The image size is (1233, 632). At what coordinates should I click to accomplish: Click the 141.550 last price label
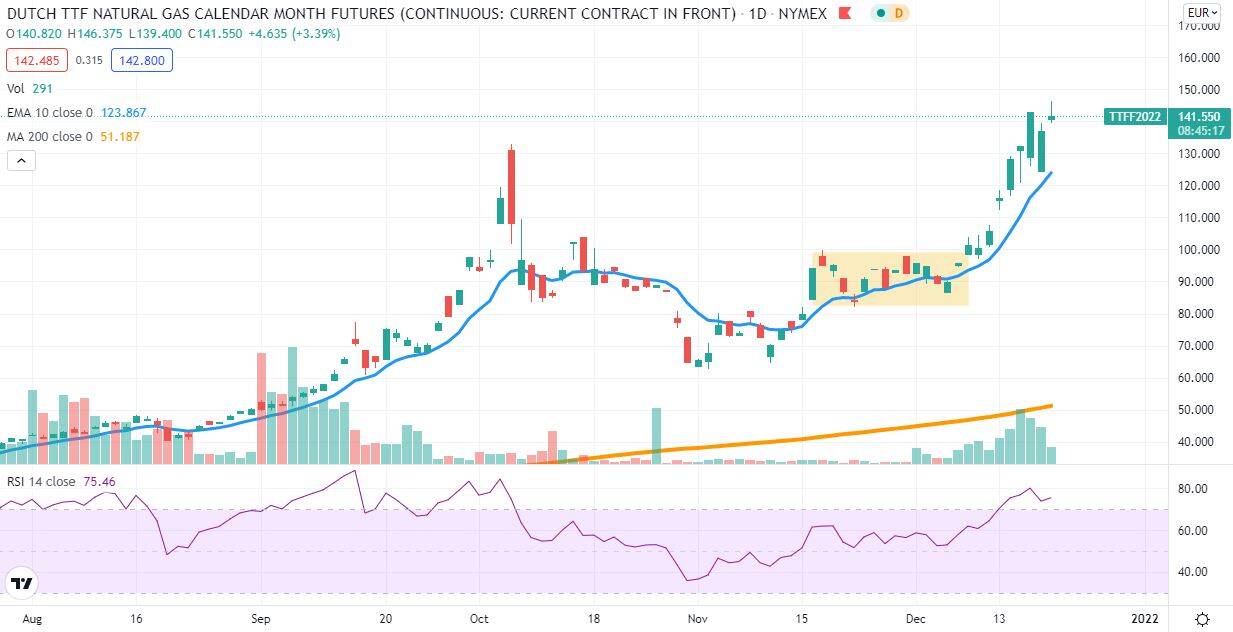[1199, 117]
